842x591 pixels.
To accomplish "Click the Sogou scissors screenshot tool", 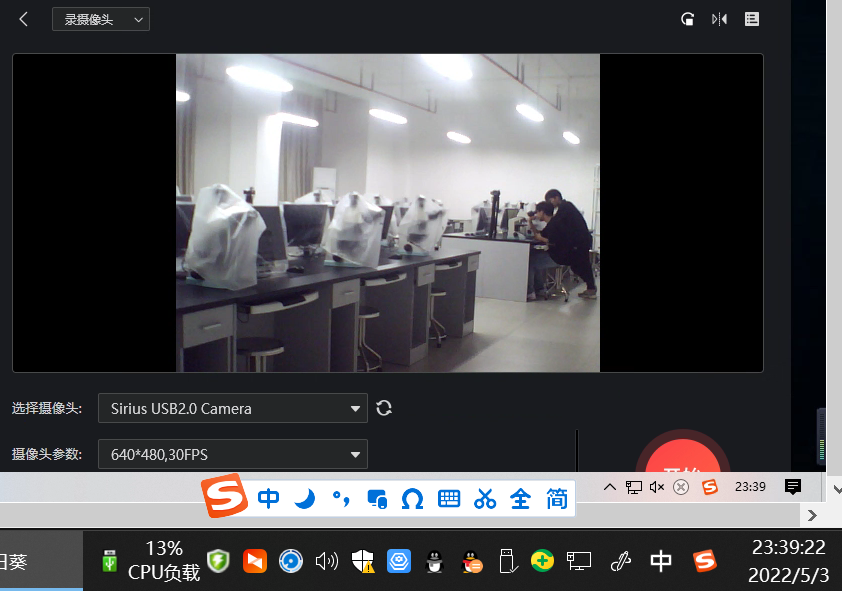I will pyautogui.click(x=485, y=498).
